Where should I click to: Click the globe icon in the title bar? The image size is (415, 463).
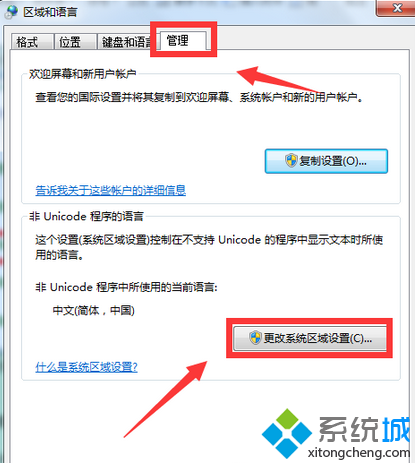11,11
